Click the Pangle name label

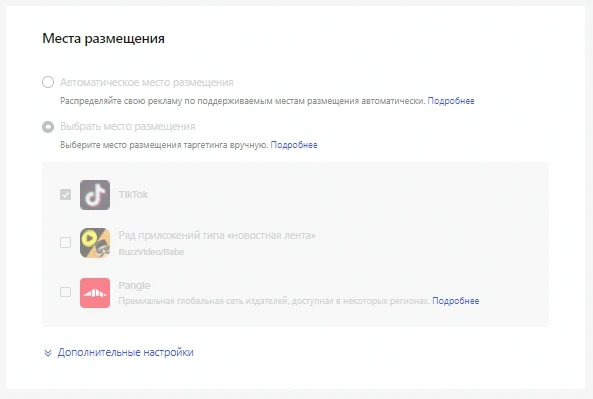[134, 286]
